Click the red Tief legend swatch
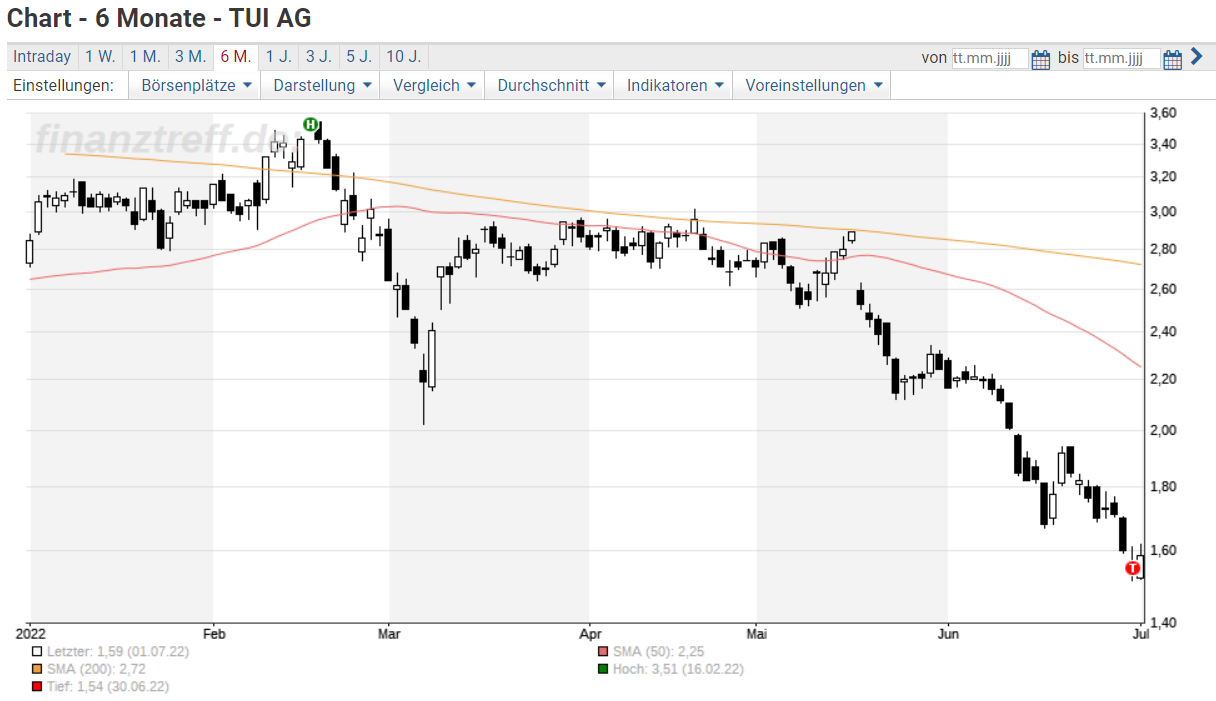Screen dimensions: 1216x701 37,686
